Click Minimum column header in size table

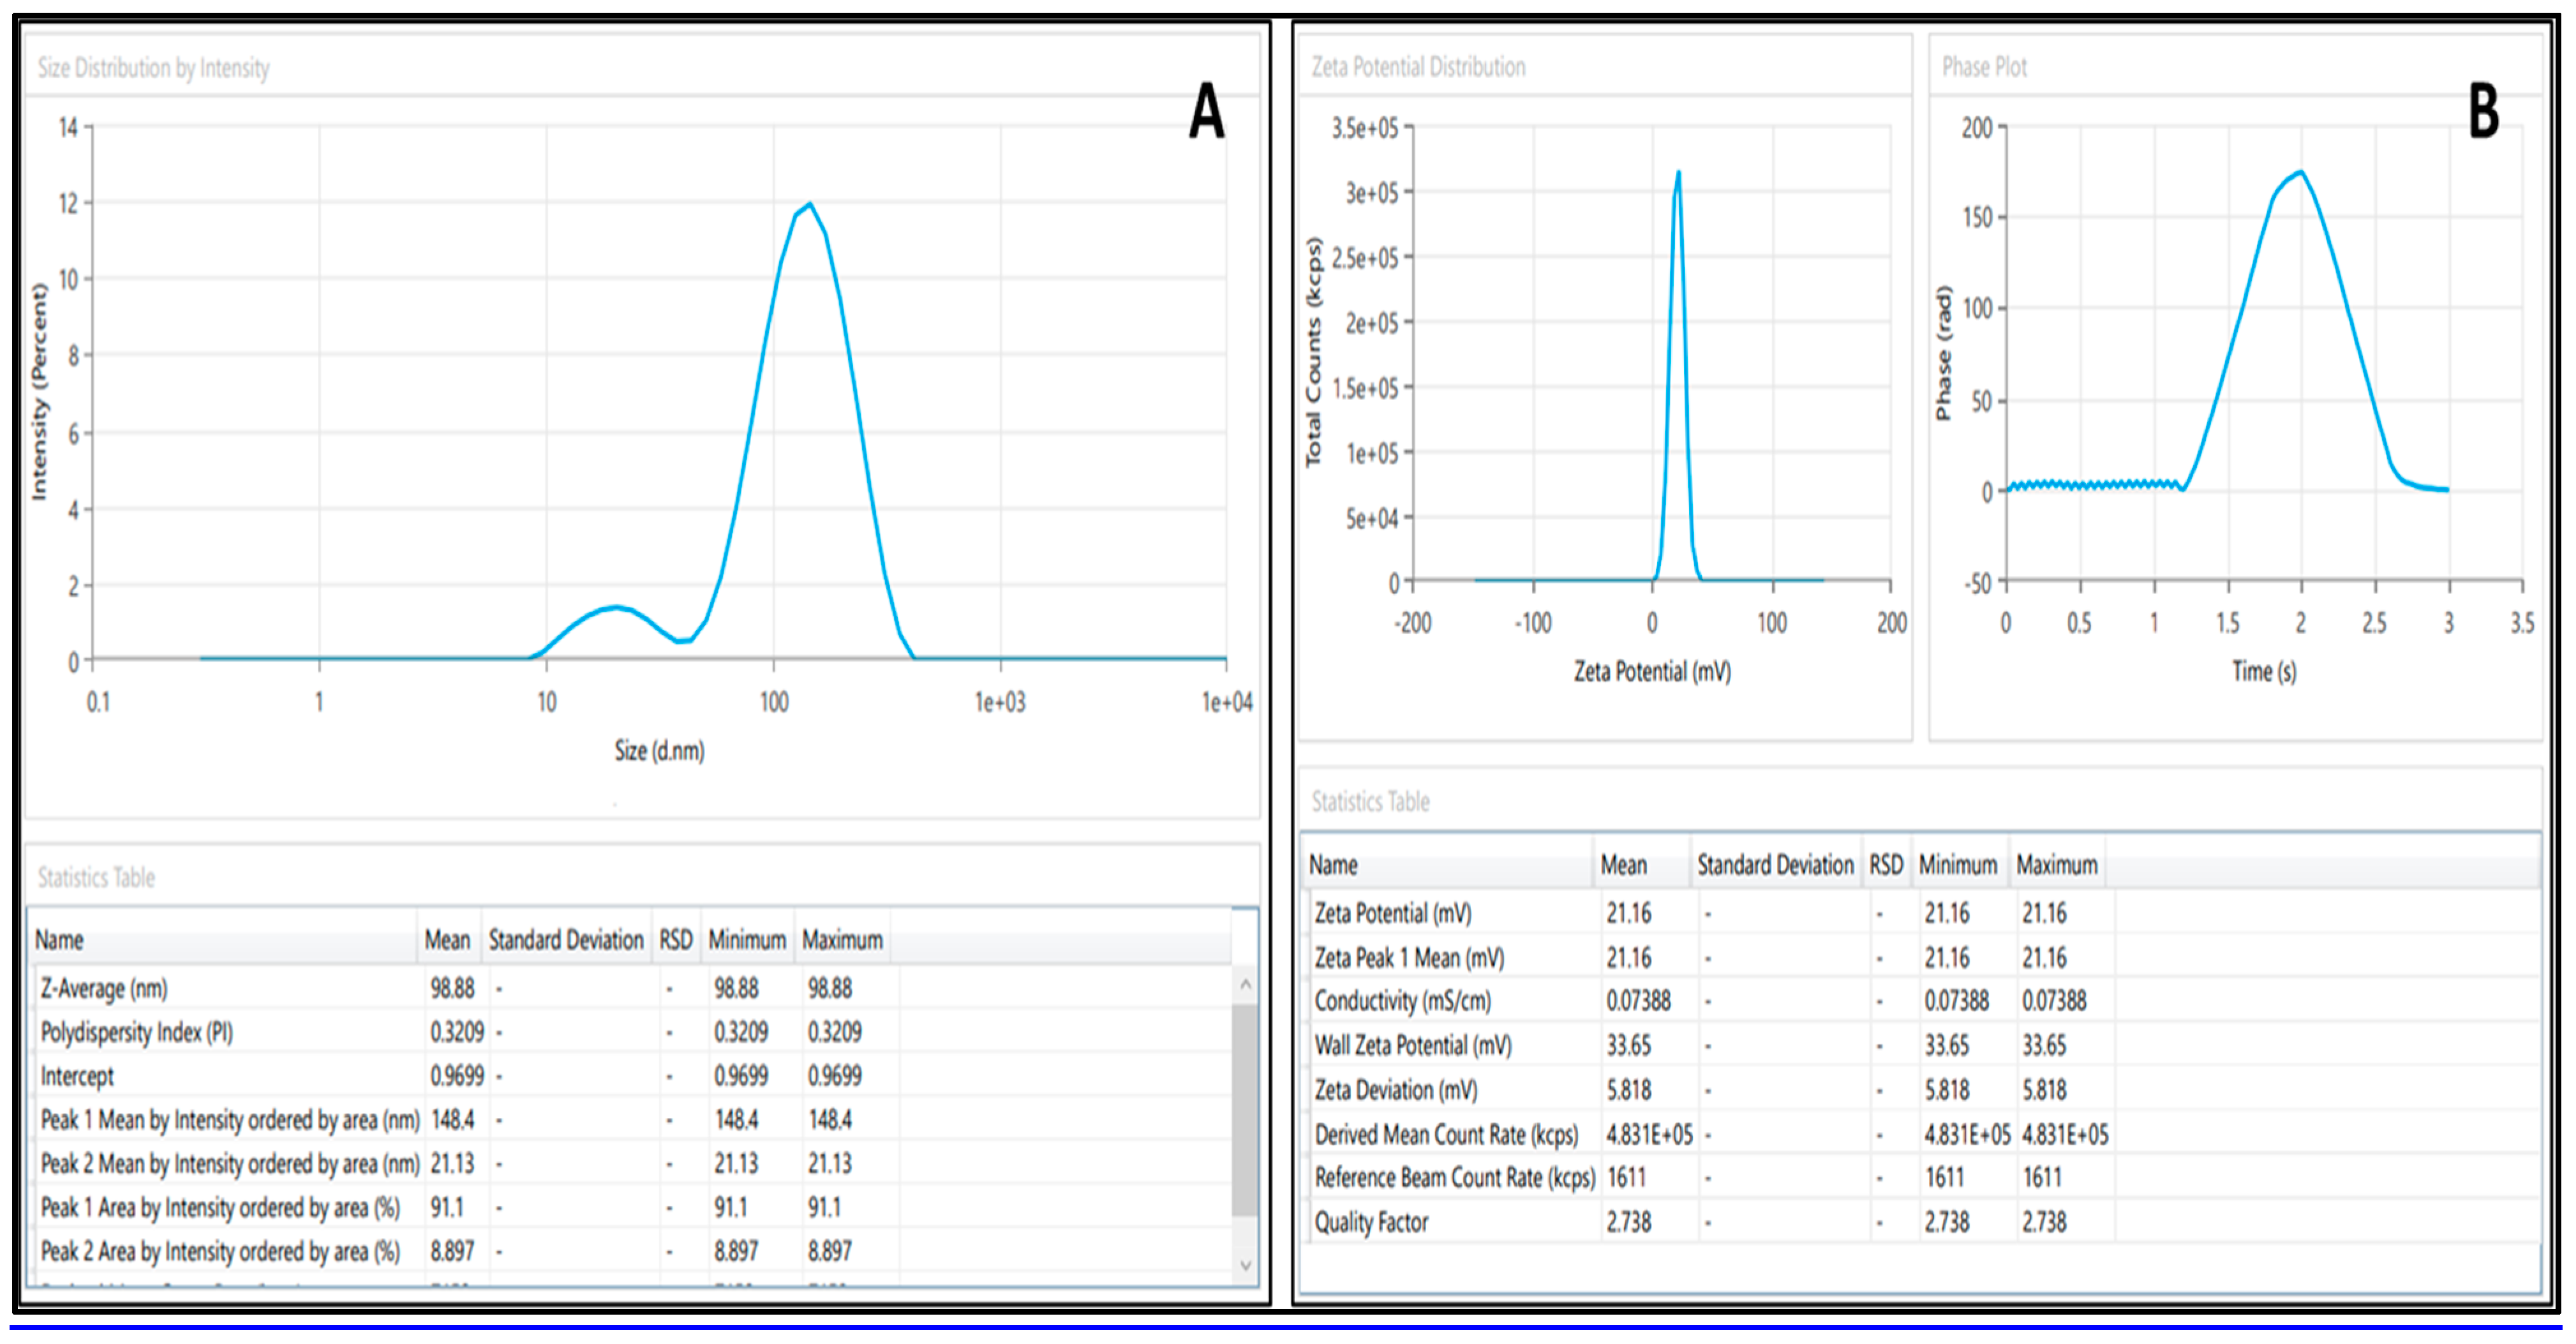[x=747, y=940]
